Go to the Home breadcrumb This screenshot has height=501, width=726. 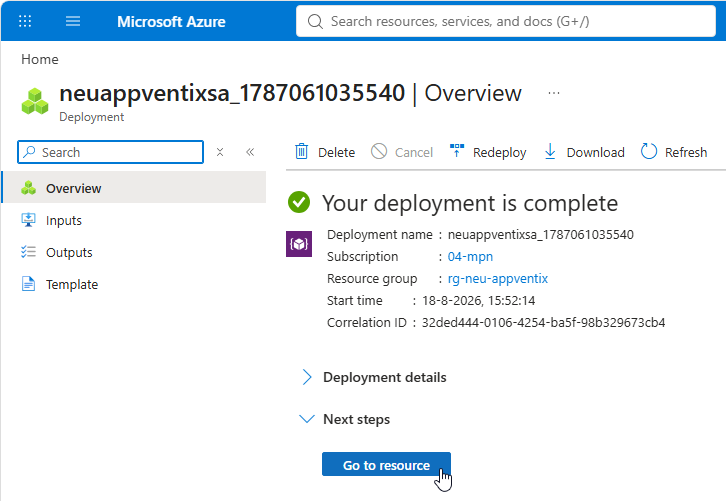pos(40,59)
